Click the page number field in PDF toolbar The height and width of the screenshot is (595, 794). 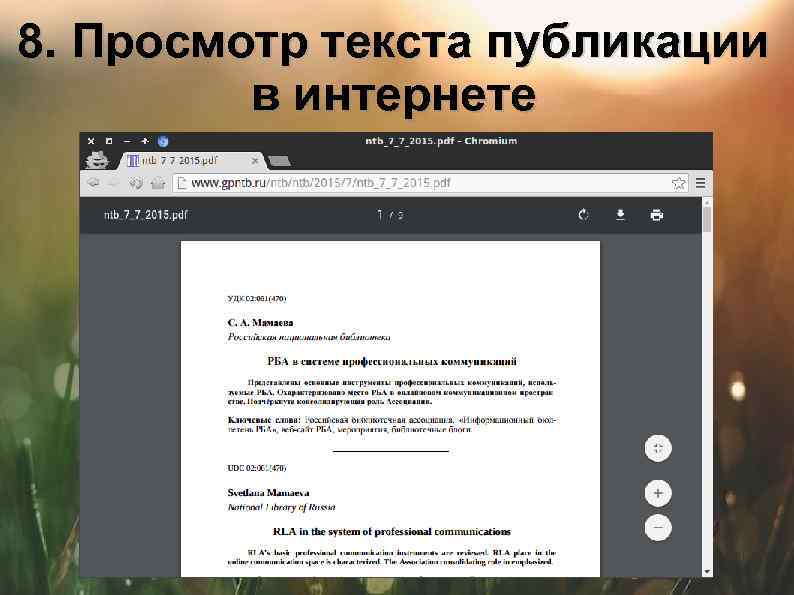pyautogui.click(x=380, y=215)
